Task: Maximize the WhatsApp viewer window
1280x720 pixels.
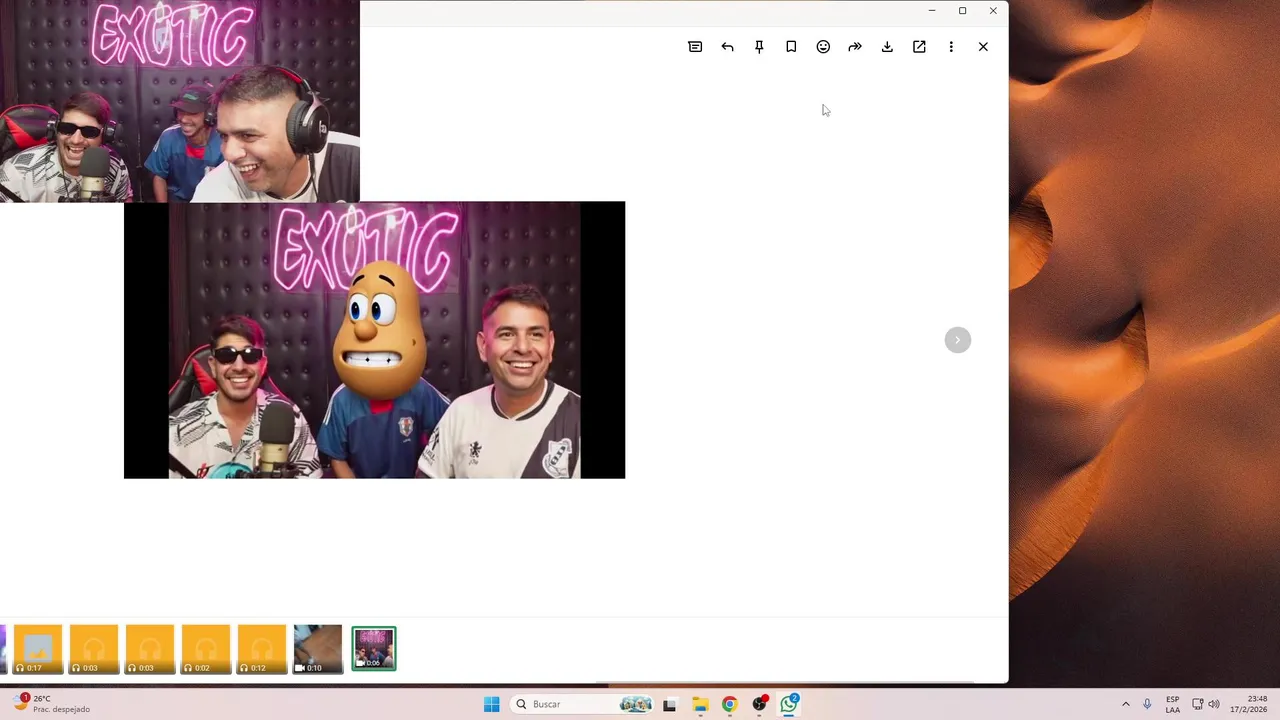Action: coord(962,11)
